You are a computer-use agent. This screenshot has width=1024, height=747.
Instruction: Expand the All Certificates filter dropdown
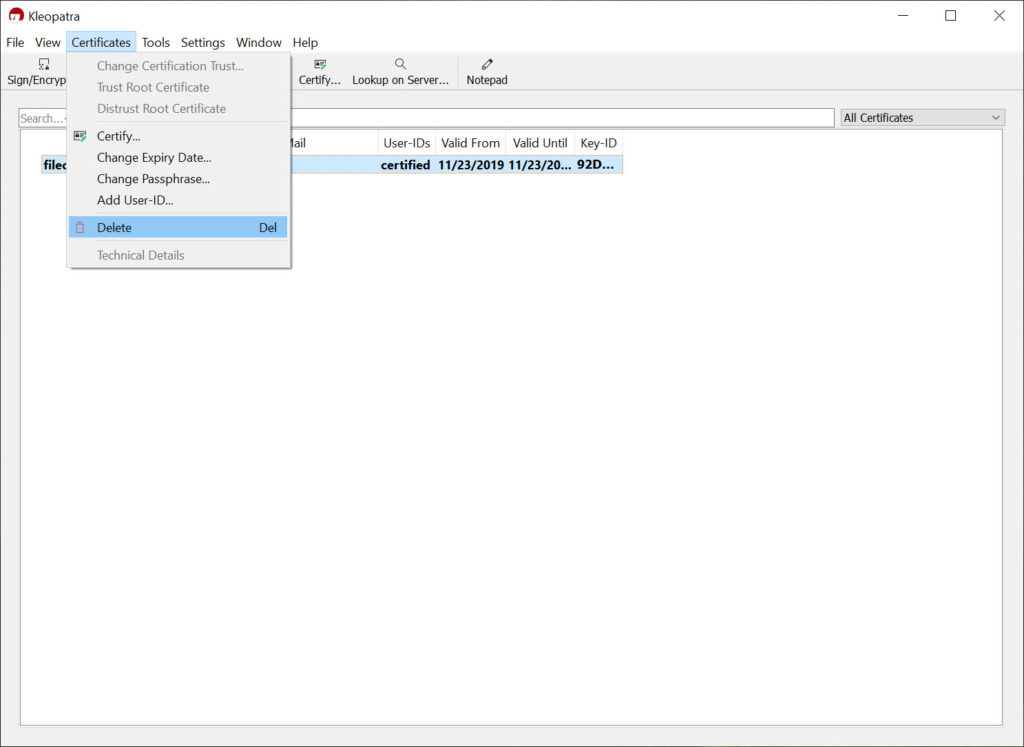click(x=922, y=118)
